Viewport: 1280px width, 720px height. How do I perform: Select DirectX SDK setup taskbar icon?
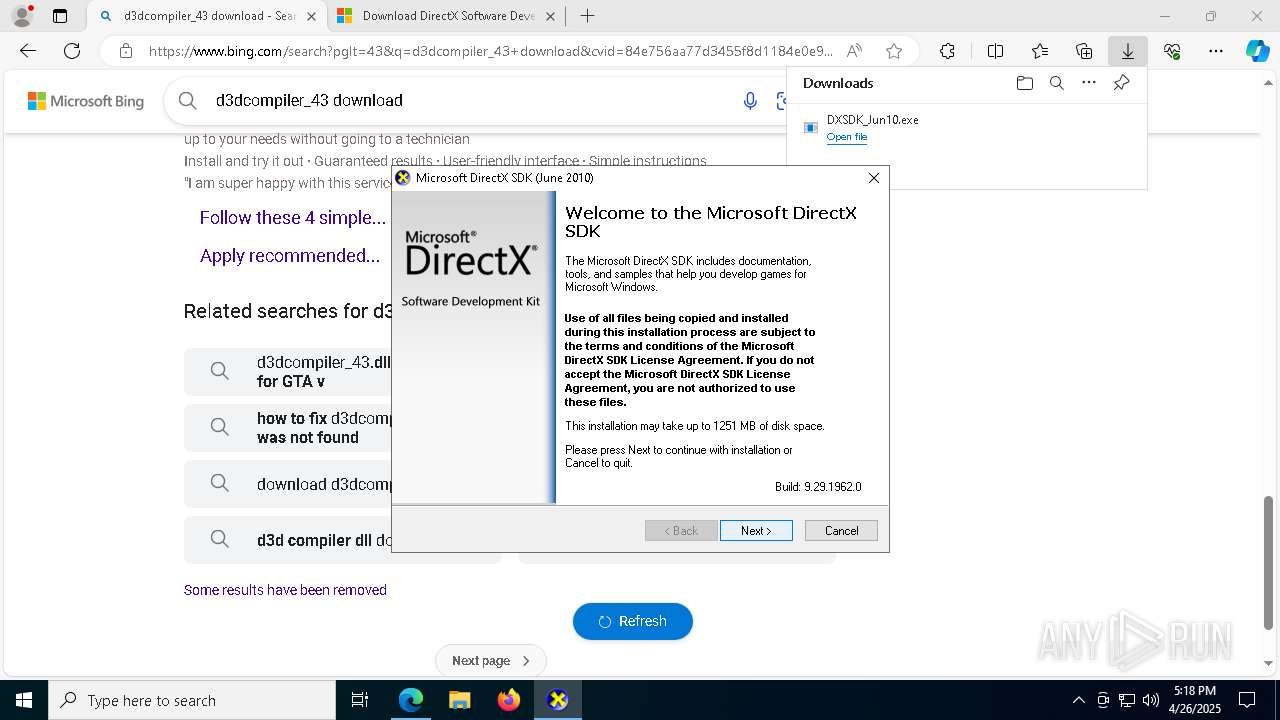pos(558,700)
